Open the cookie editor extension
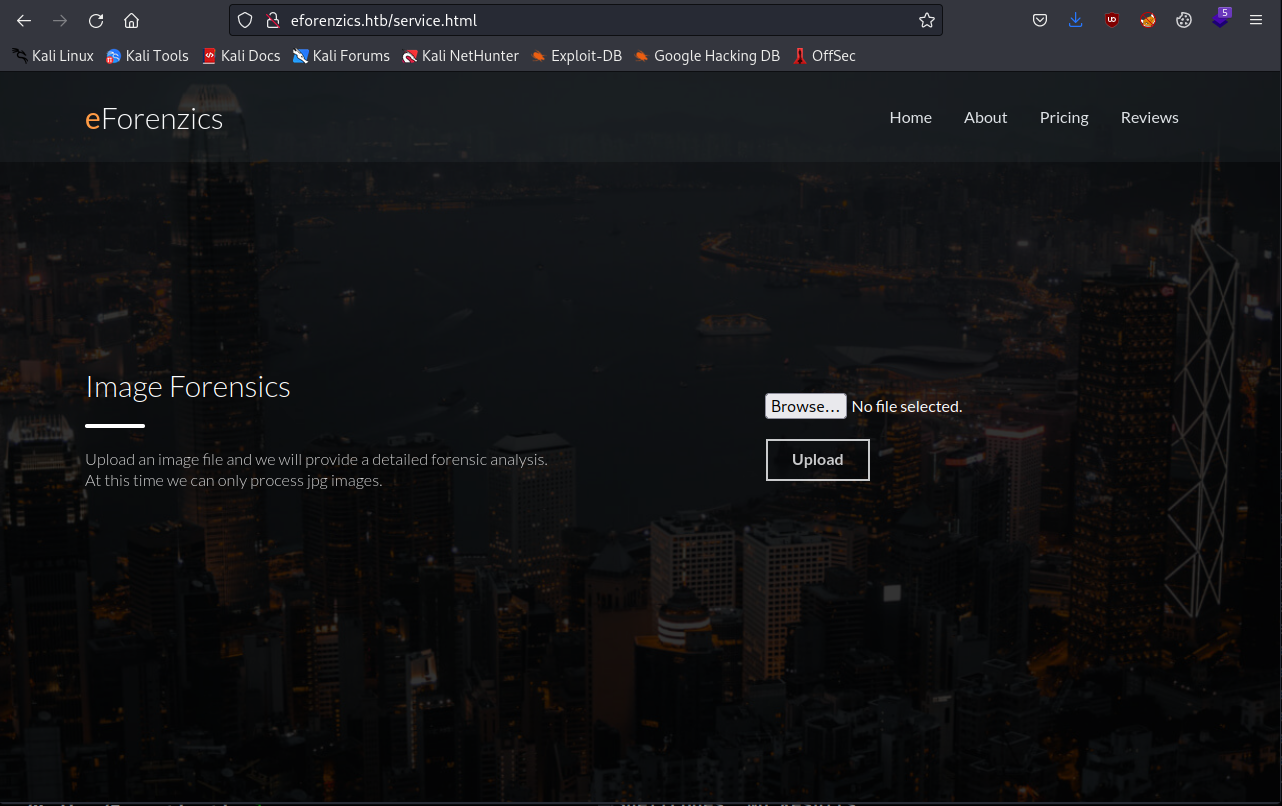 (1184, 20)
